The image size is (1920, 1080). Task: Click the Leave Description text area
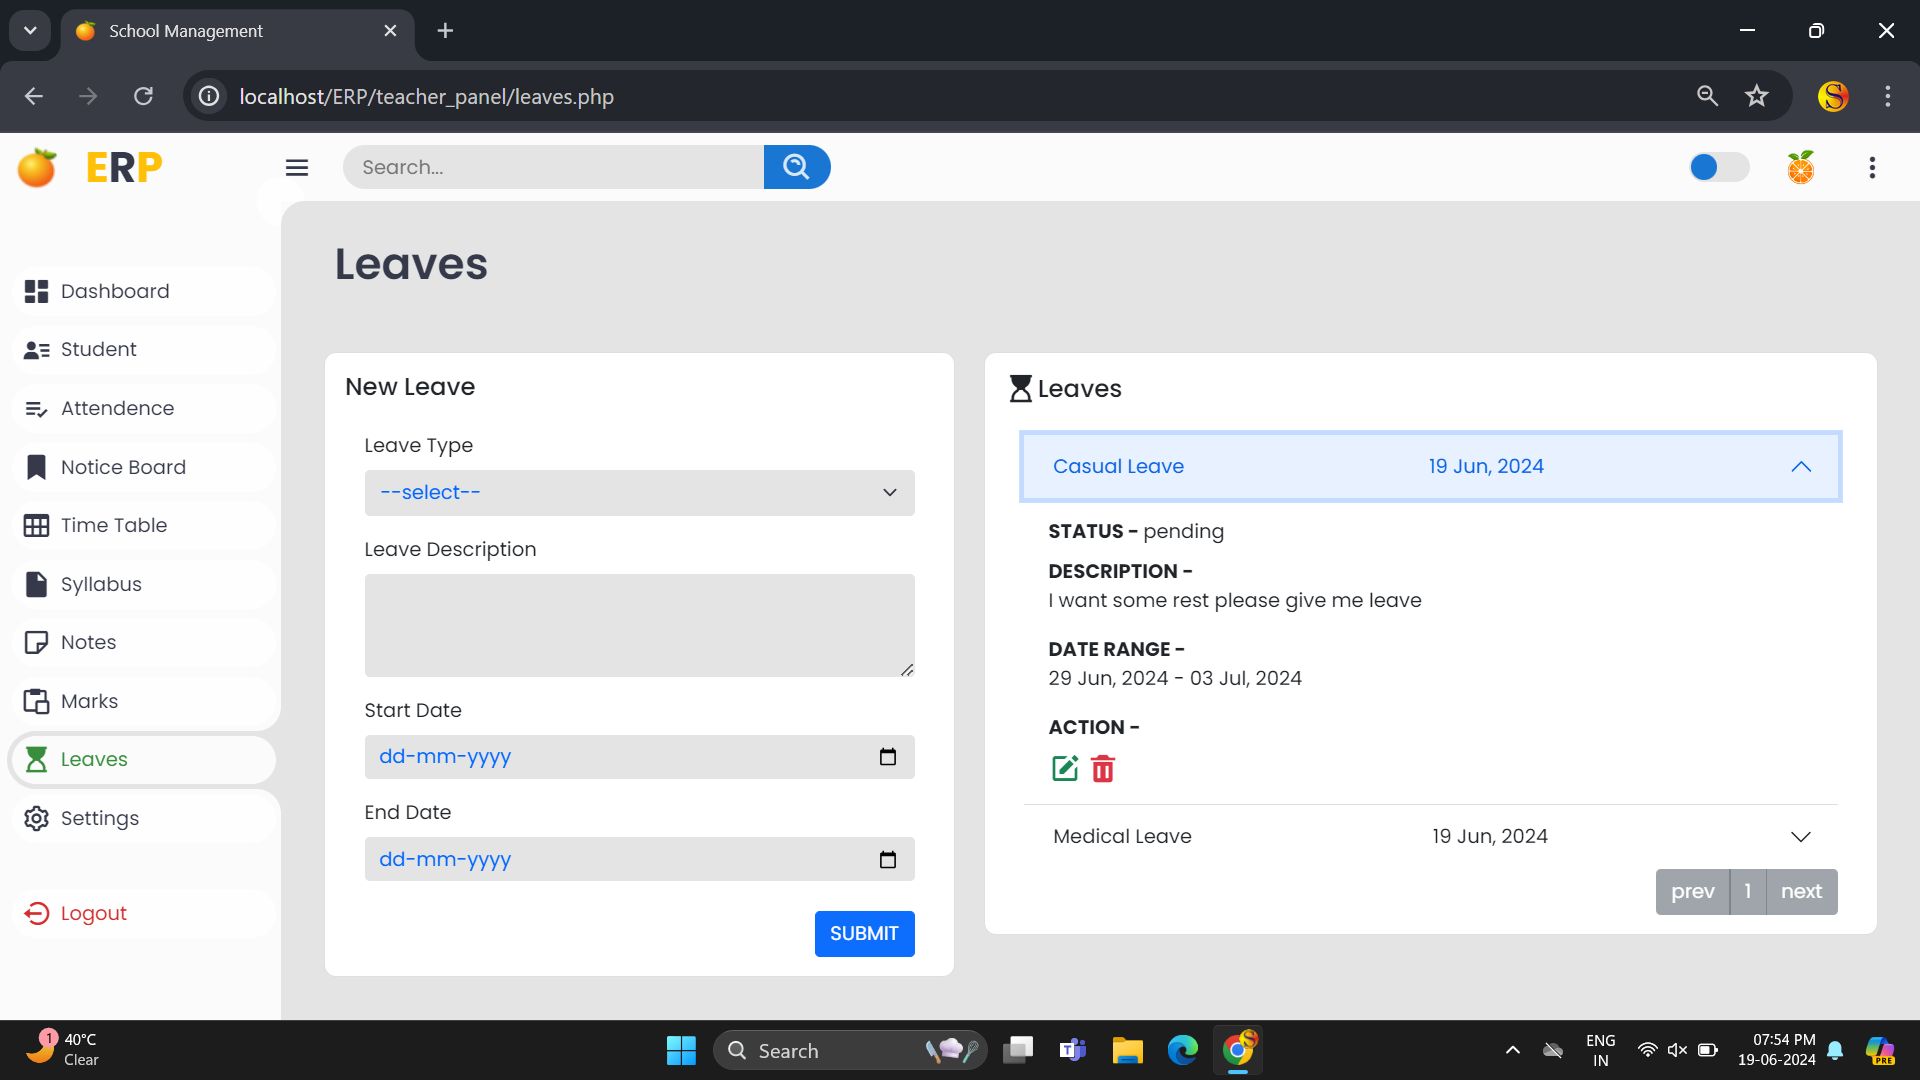tap(639, 625)
